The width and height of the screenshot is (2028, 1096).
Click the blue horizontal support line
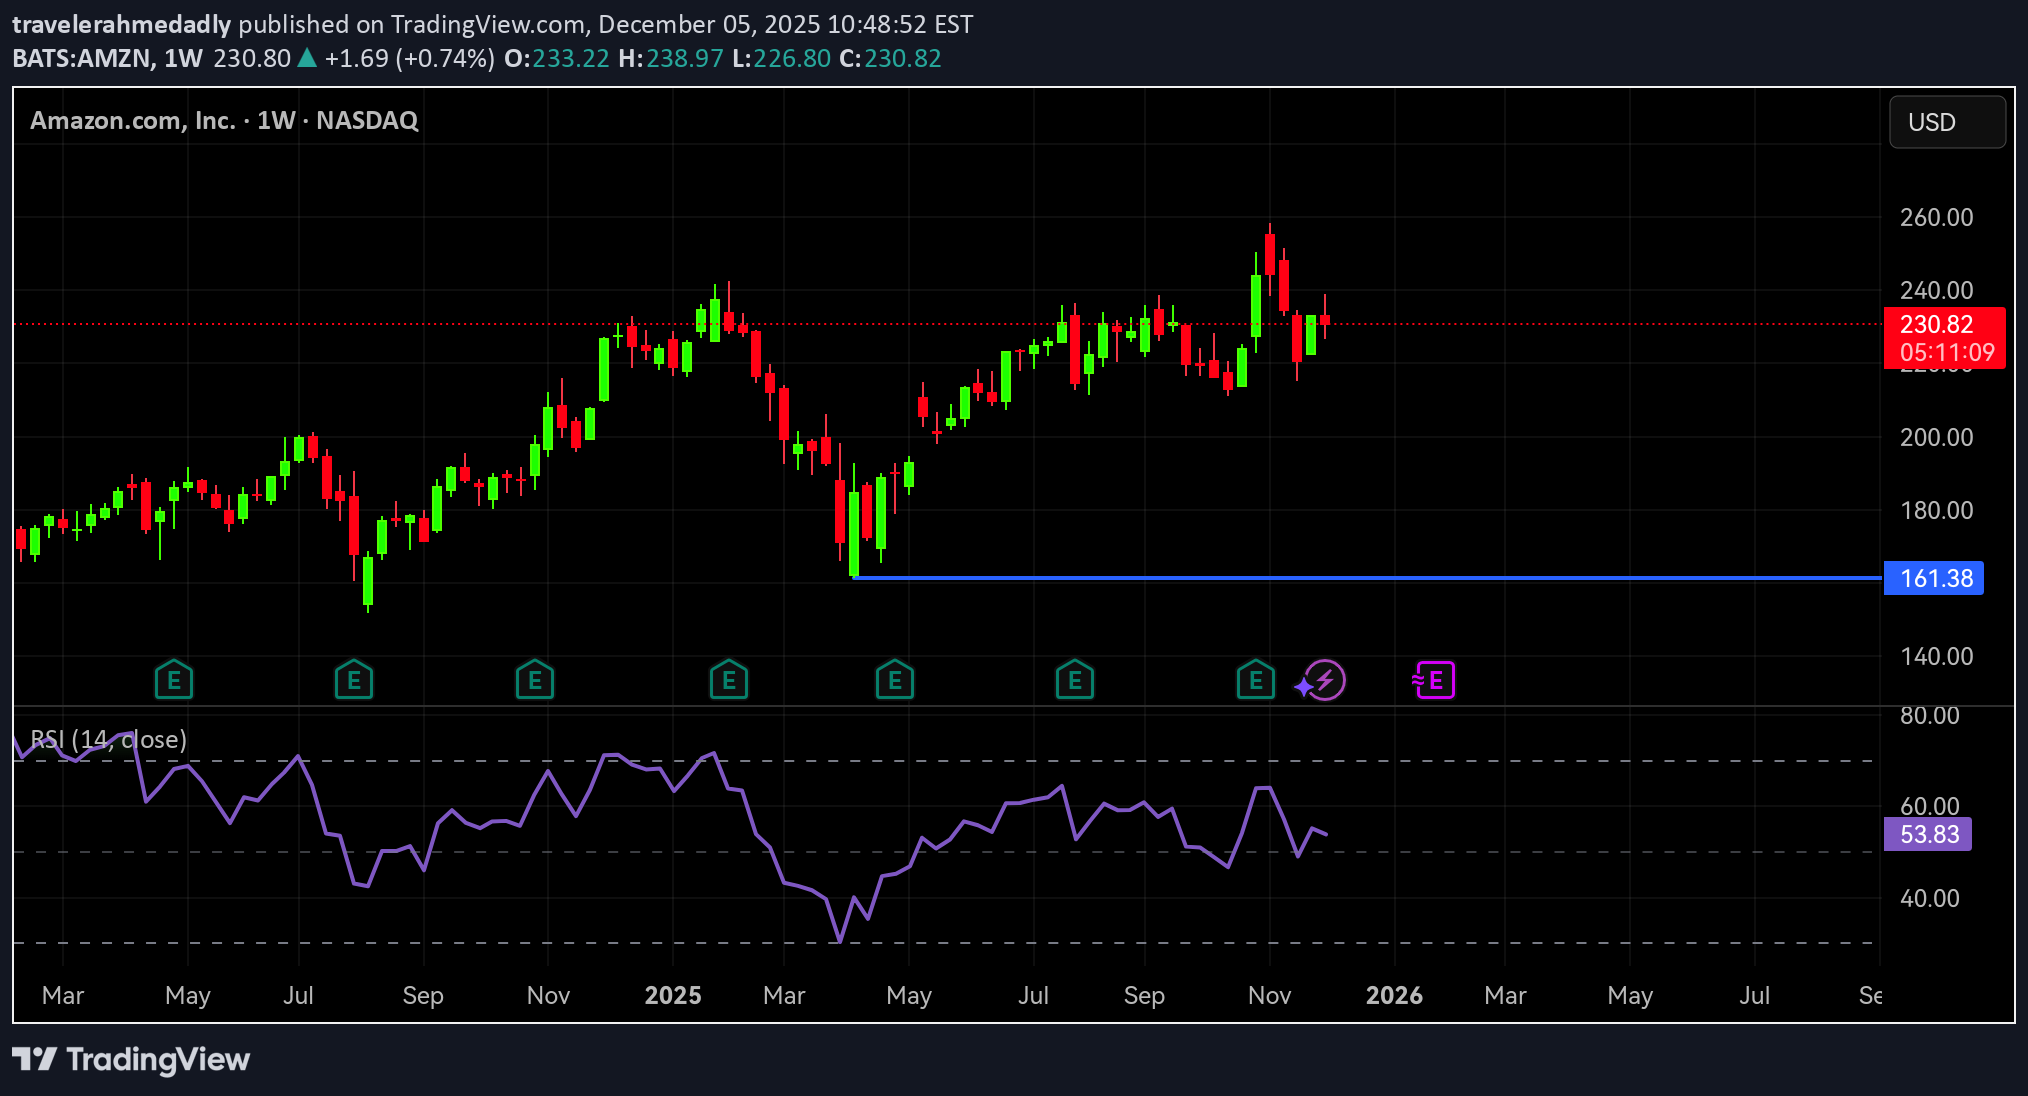[1400, 578]
